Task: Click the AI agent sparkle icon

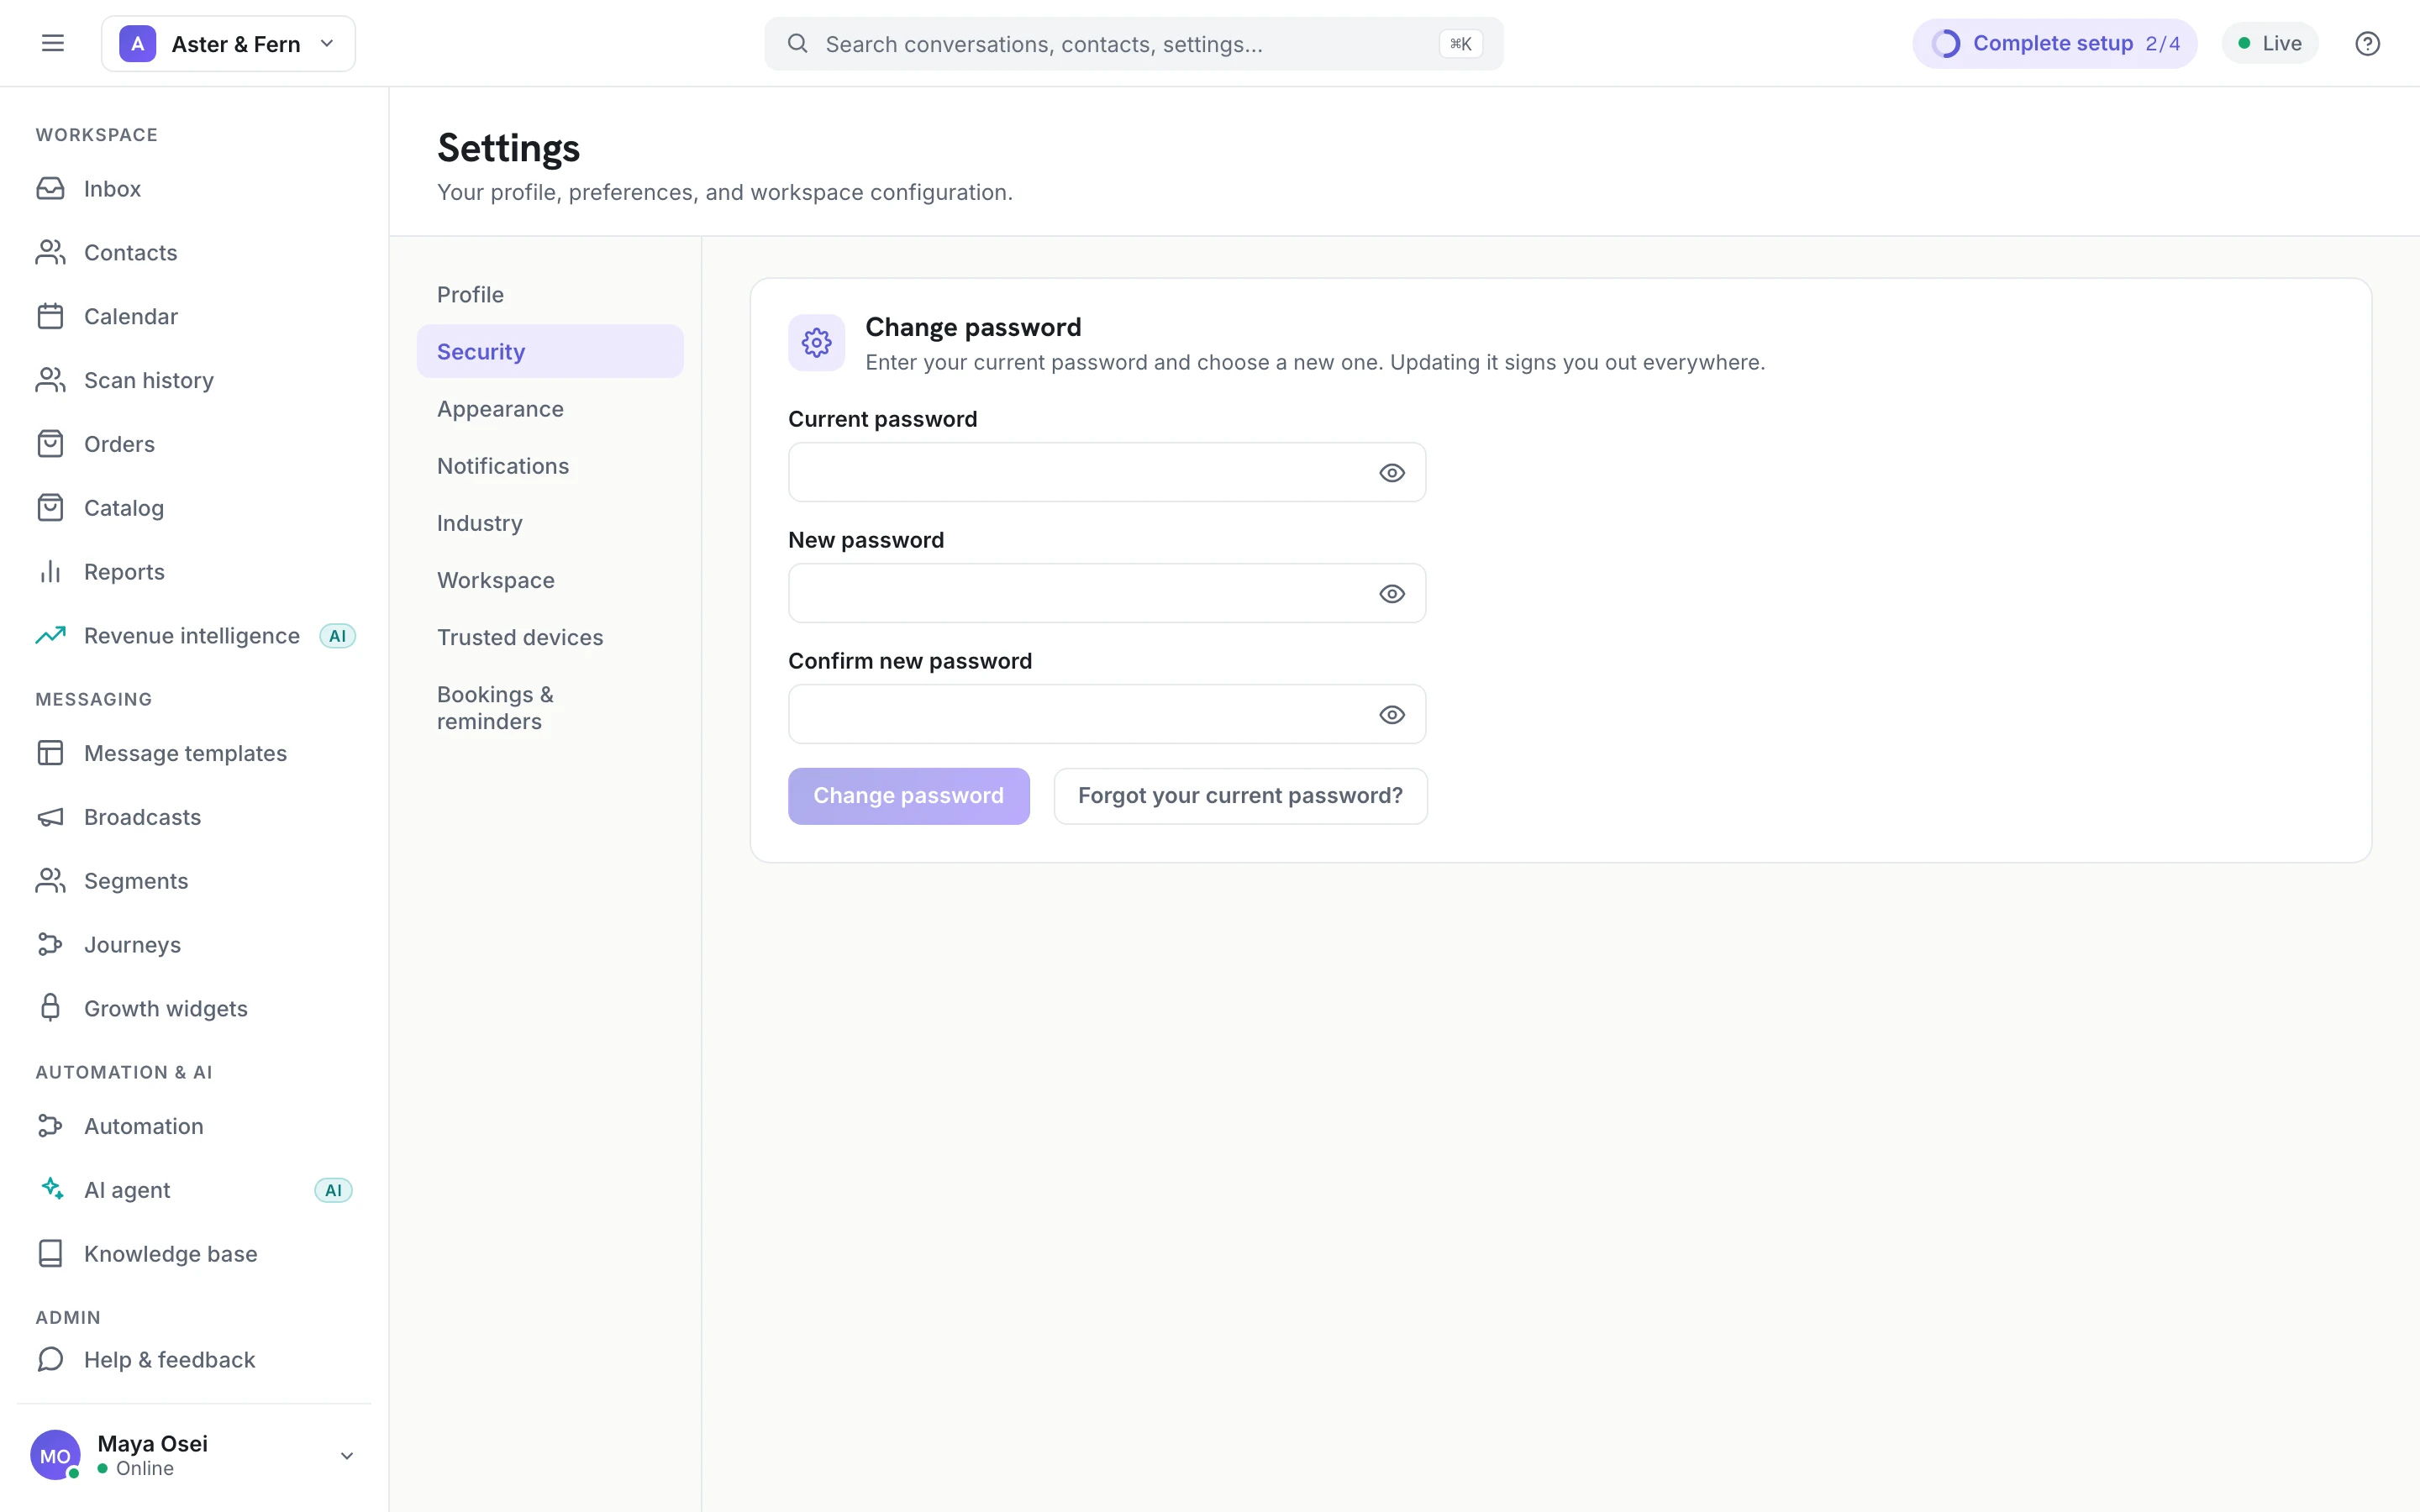Action: (52, 1189)
